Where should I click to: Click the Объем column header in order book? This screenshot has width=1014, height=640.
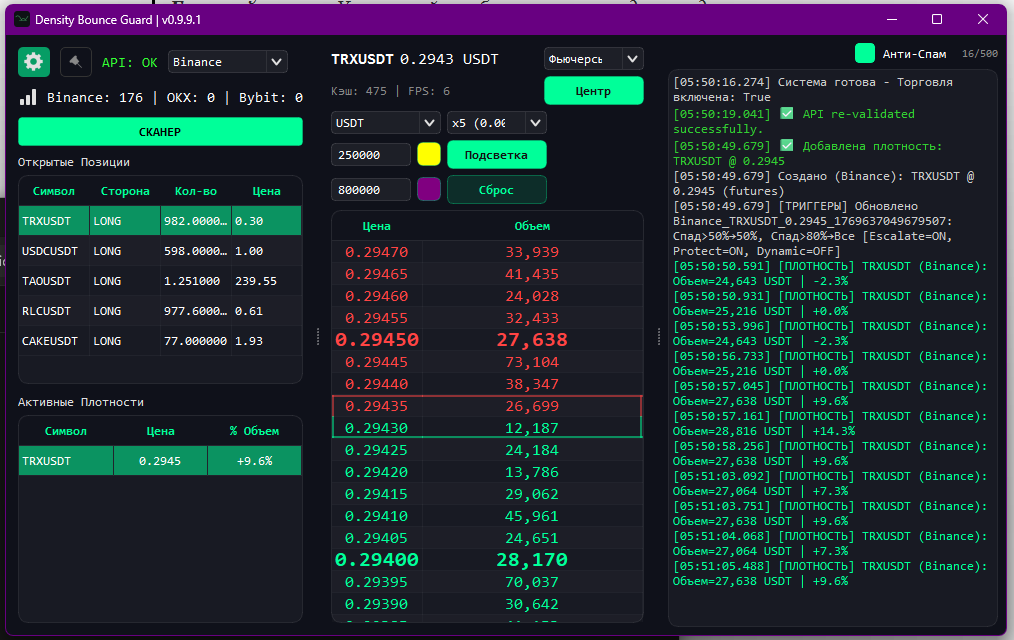pos(532,226)
